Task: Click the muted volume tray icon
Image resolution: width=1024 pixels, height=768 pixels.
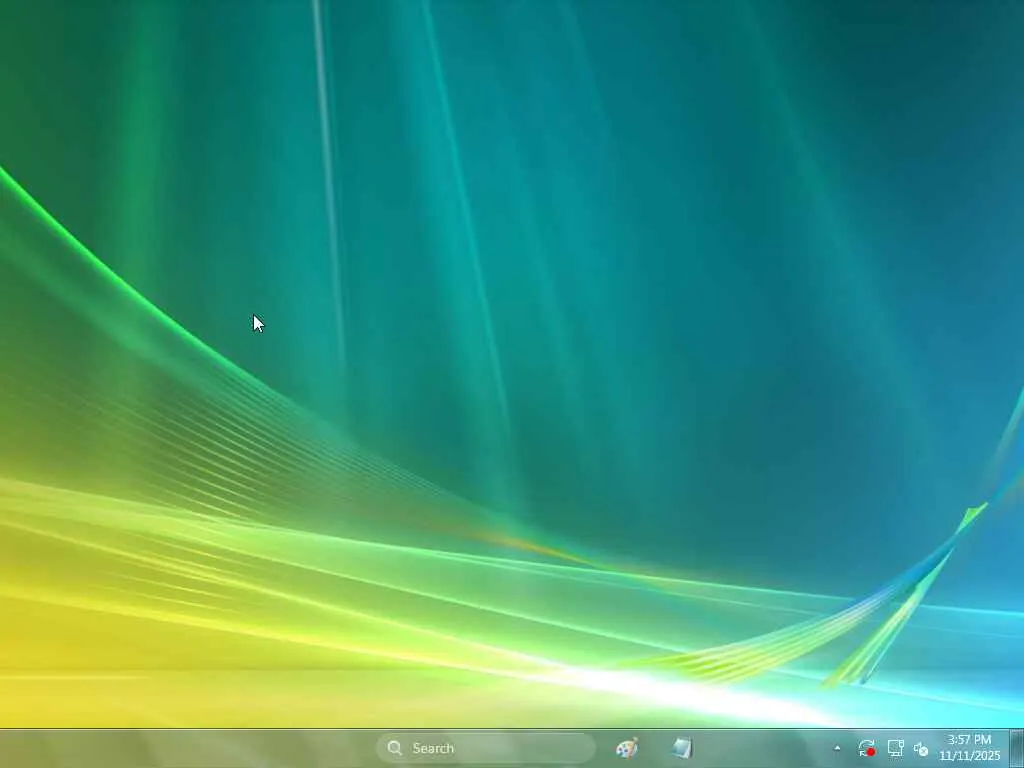Action: pos(921,749)
